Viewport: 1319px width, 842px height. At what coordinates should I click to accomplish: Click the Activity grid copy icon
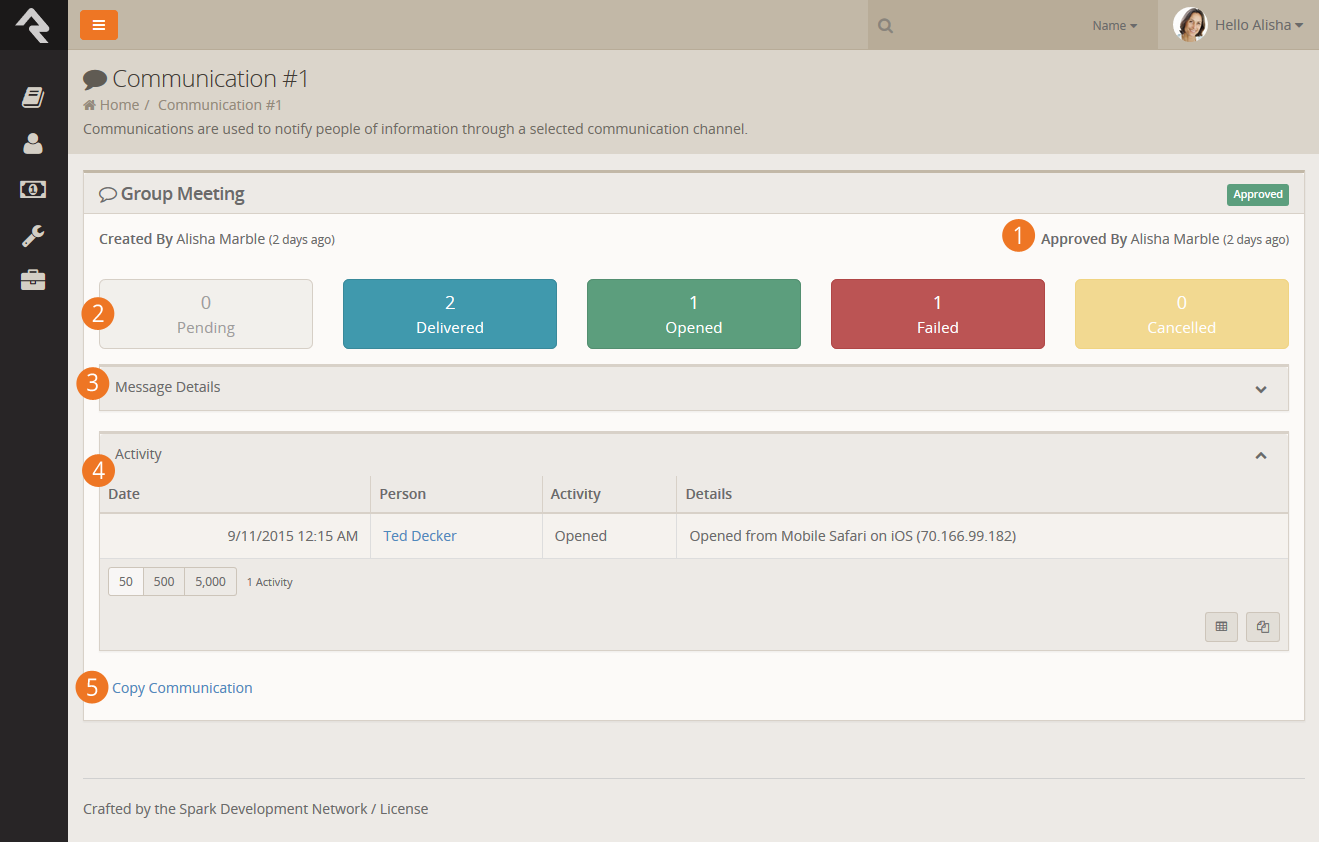(1263, 627)
